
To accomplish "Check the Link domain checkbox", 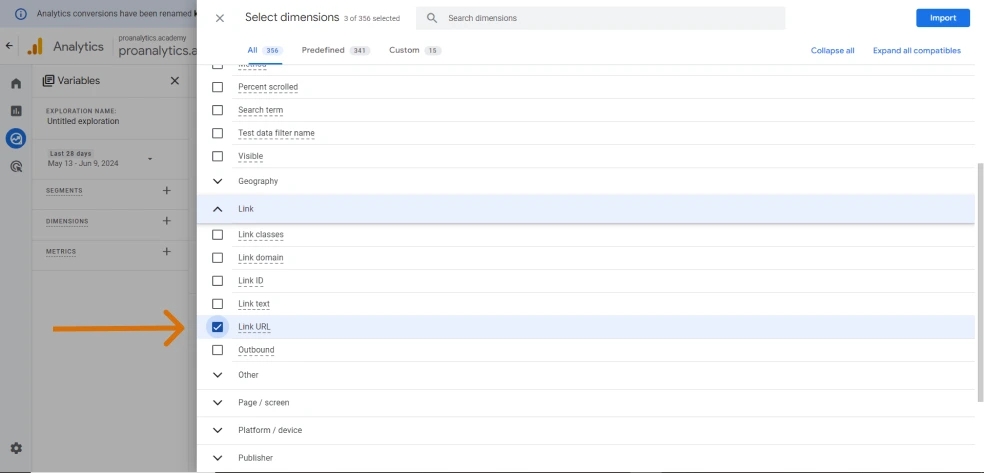I will click(x=217, y=258).
